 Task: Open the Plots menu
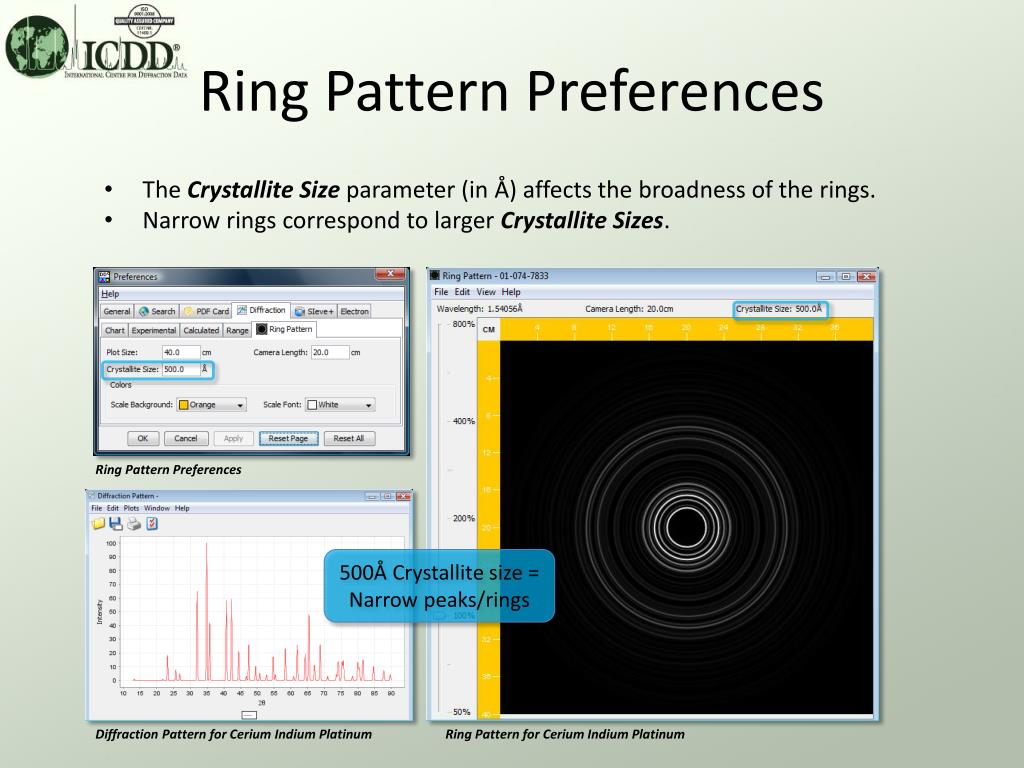(131, 508)
